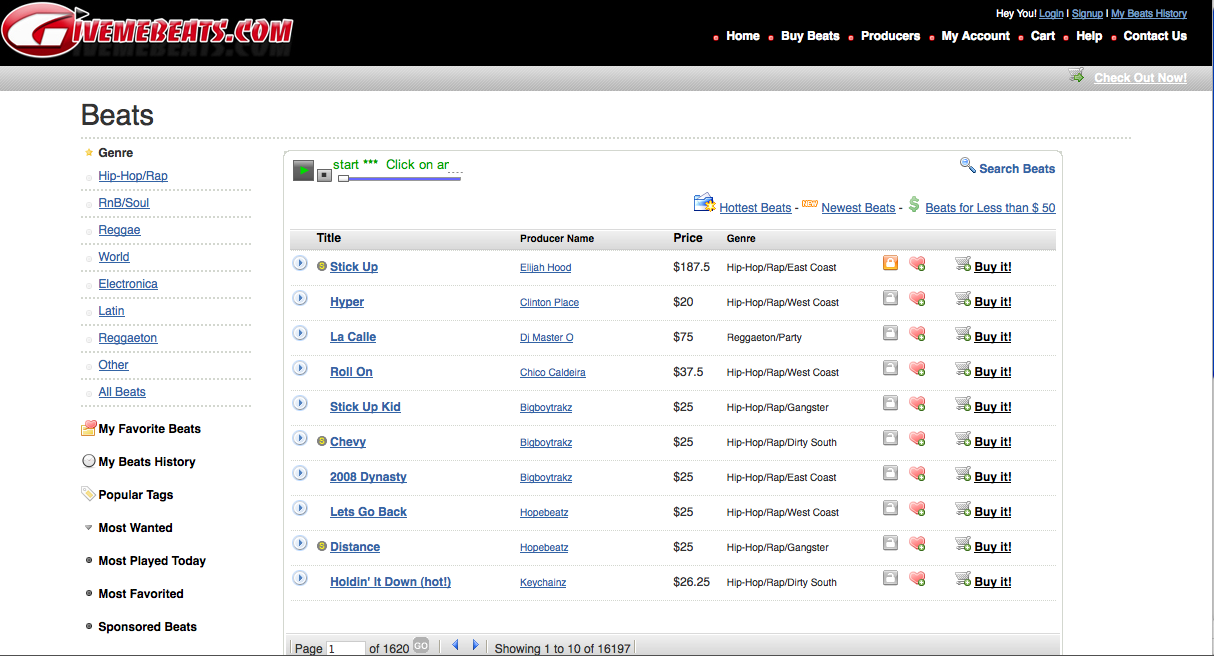Expand Sponsored Beats section
This screenshot has height=656, width=1214.
click(x=147, y=627)
